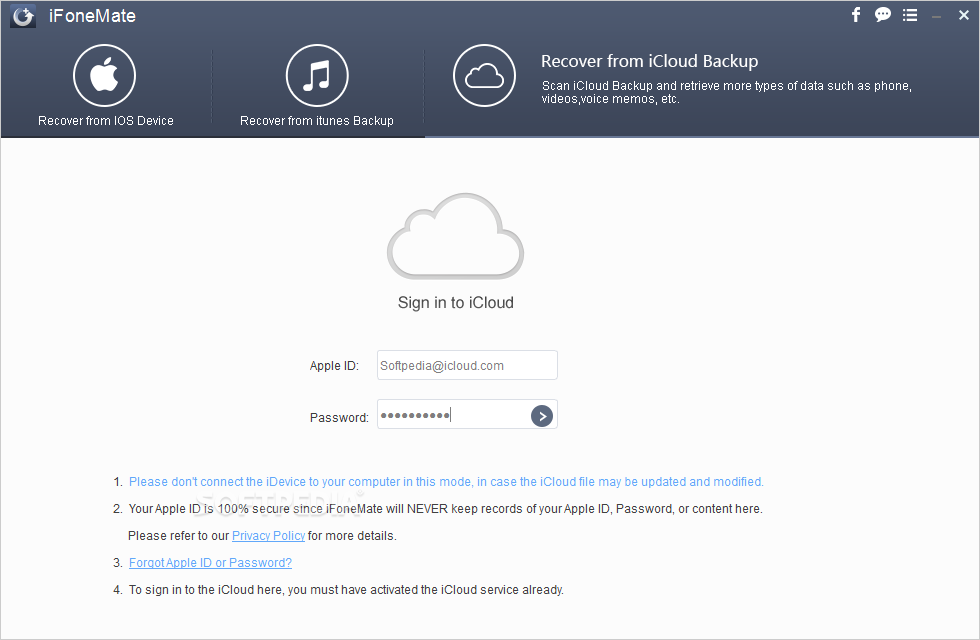Viewport: 980px width, 640px height.
Task: Click the 'Sign in to iCloud' heading
Action: point(456,302)
